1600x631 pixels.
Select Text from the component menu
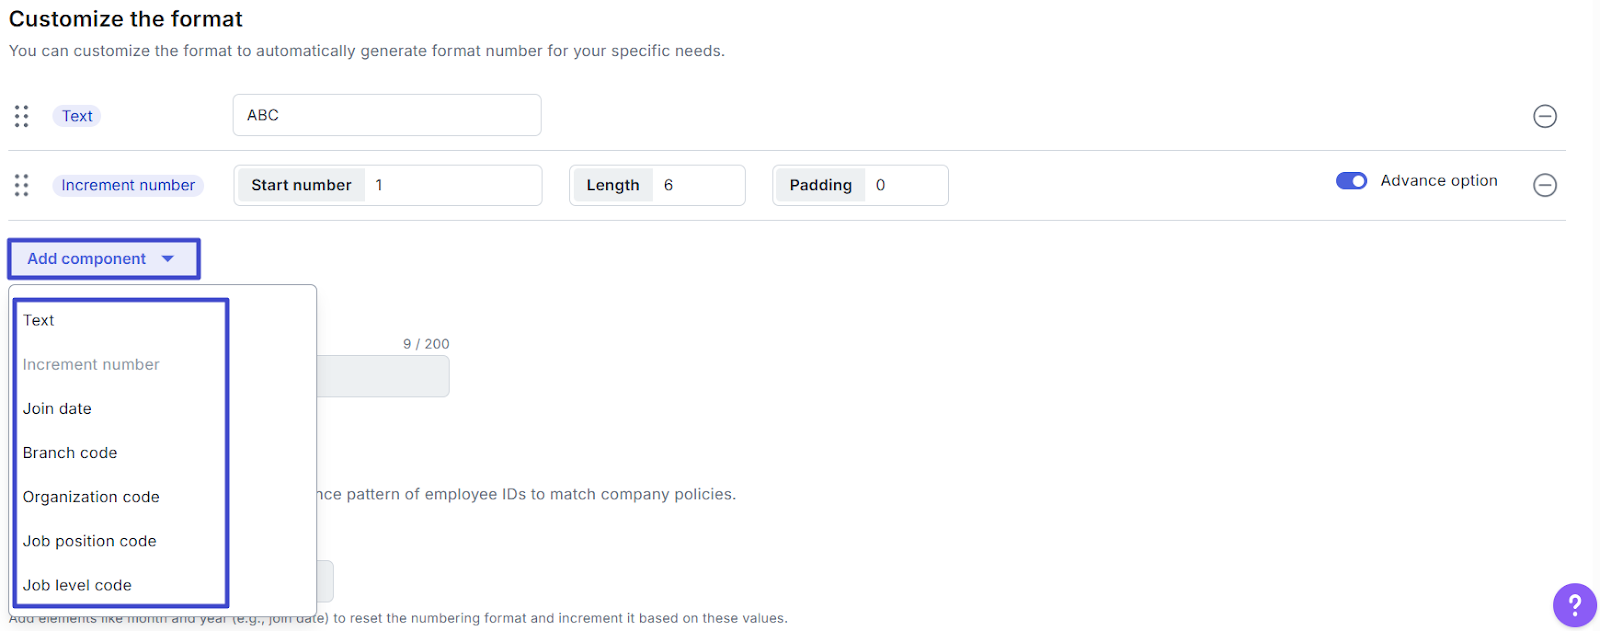(x=39, y=320)
